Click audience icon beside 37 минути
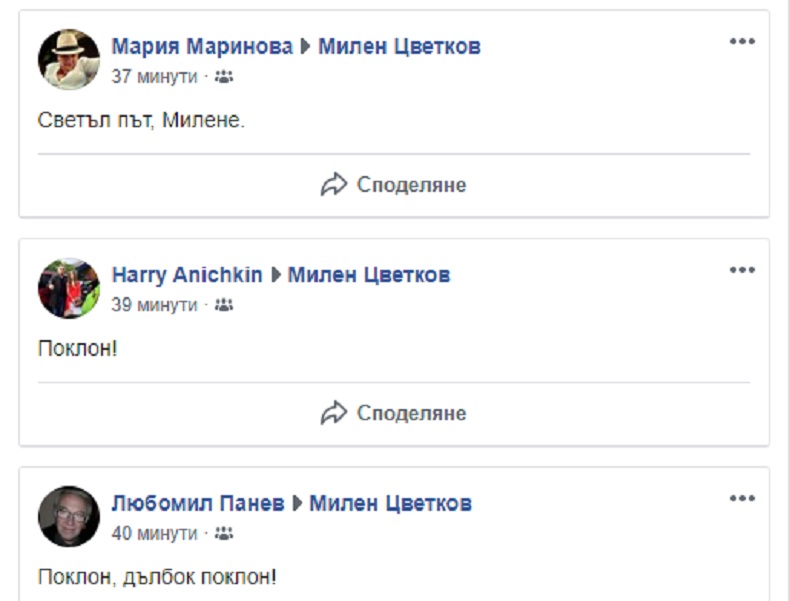 (223, 77)
